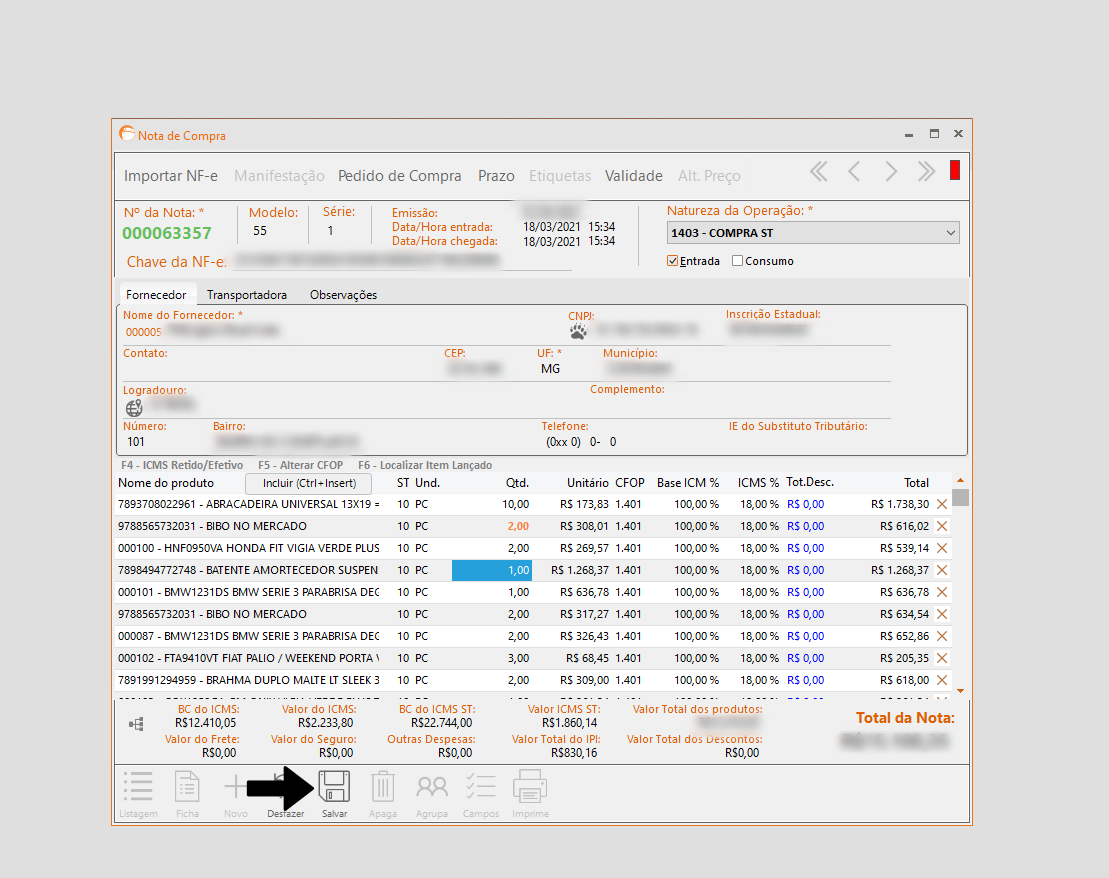
Task: Select the highlighted 1,00 quantity cell
Action: click(492, 570)
